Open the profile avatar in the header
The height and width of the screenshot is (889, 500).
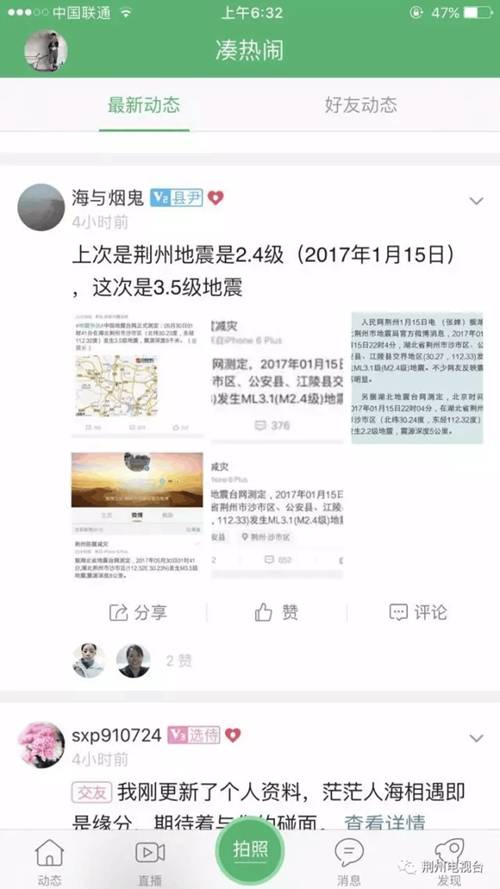coord(46,50)
